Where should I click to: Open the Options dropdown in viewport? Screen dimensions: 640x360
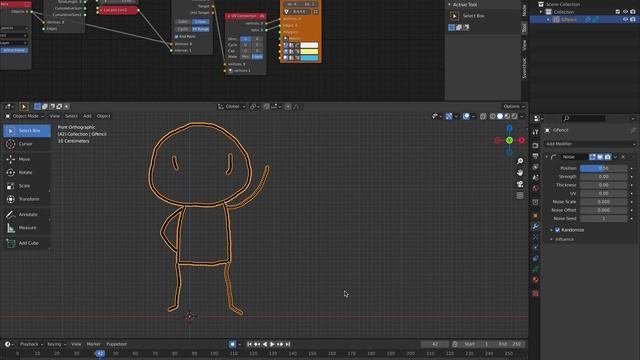514,107
